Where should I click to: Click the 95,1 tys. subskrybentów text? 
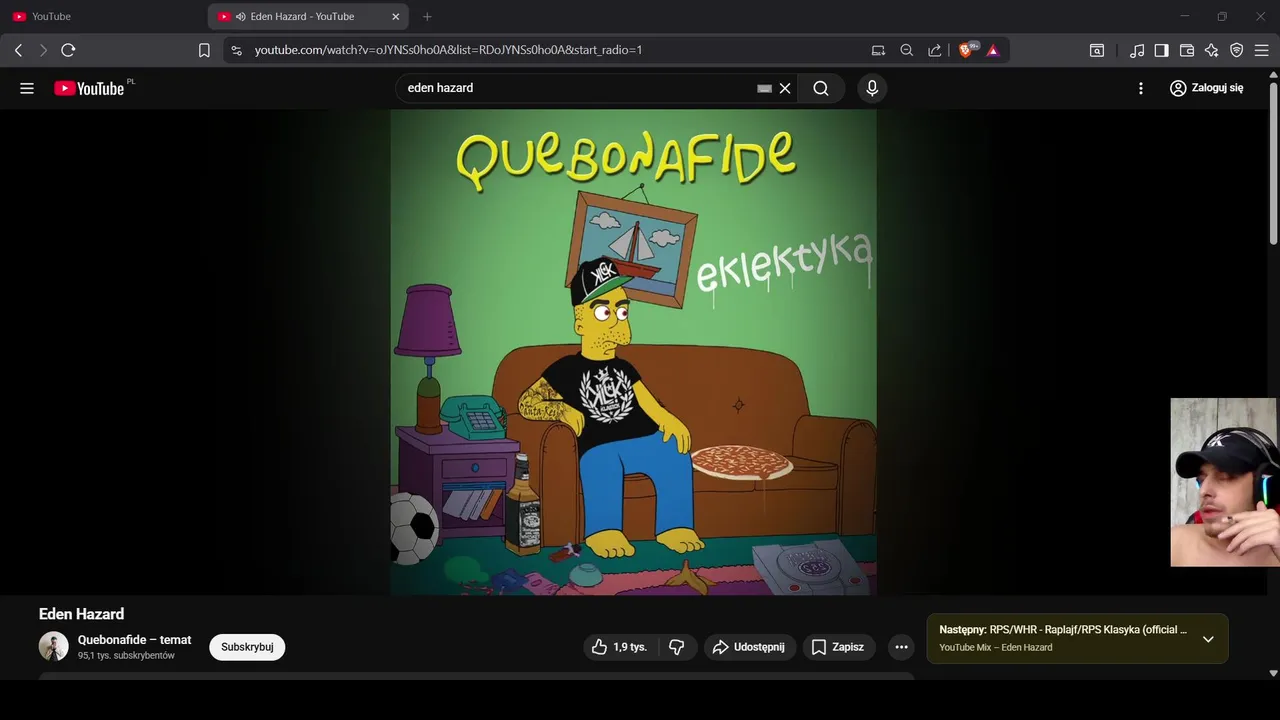126,656
